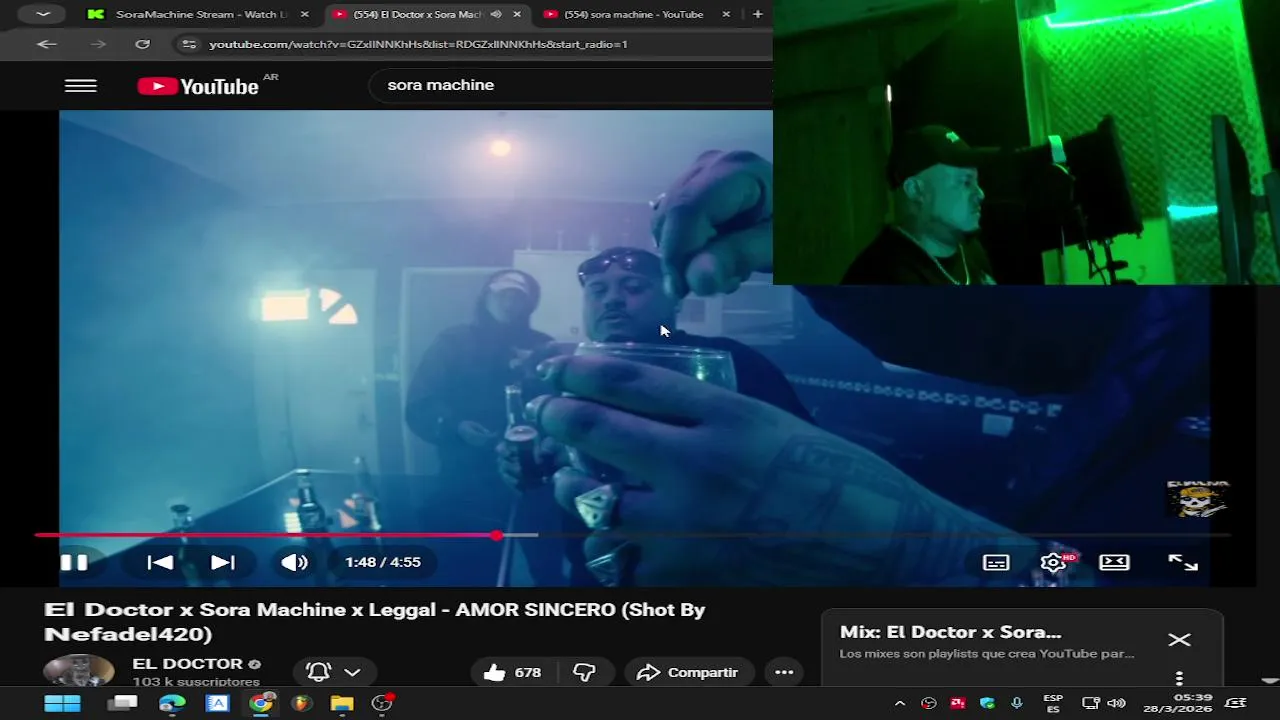
Task: View site information icon in address bar
Action: [189, 44]
